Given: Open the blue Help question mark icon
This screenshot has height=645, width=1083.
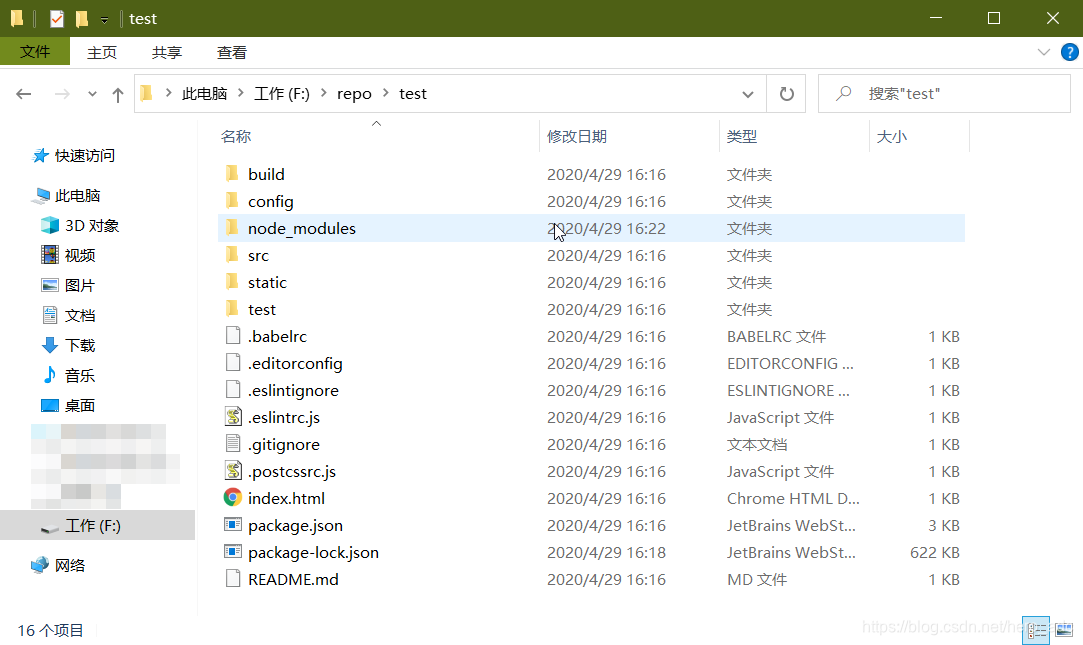Looking at the screenshot, I should [1069, 52].
